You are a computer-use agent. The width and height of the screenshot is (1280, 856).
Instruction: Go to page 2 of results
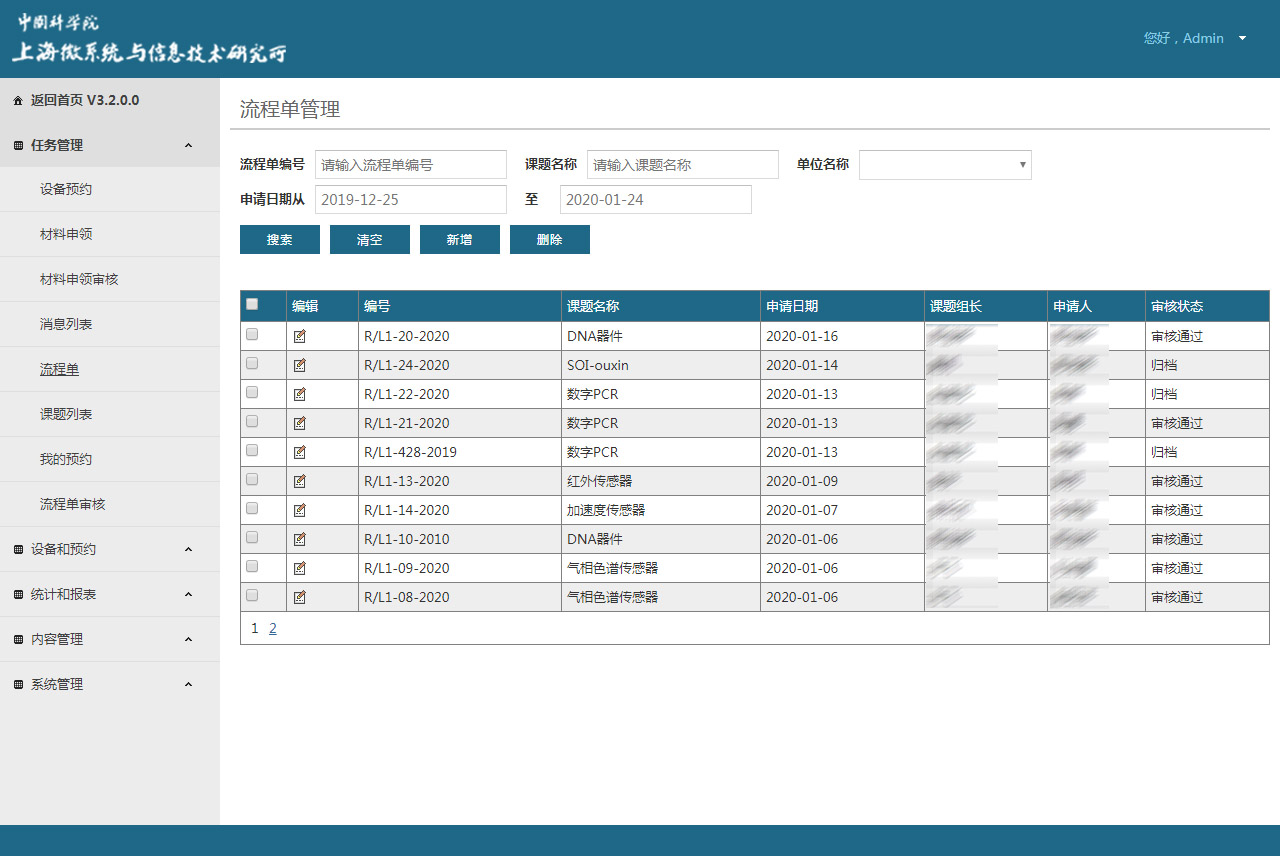(x=273, y=629)
